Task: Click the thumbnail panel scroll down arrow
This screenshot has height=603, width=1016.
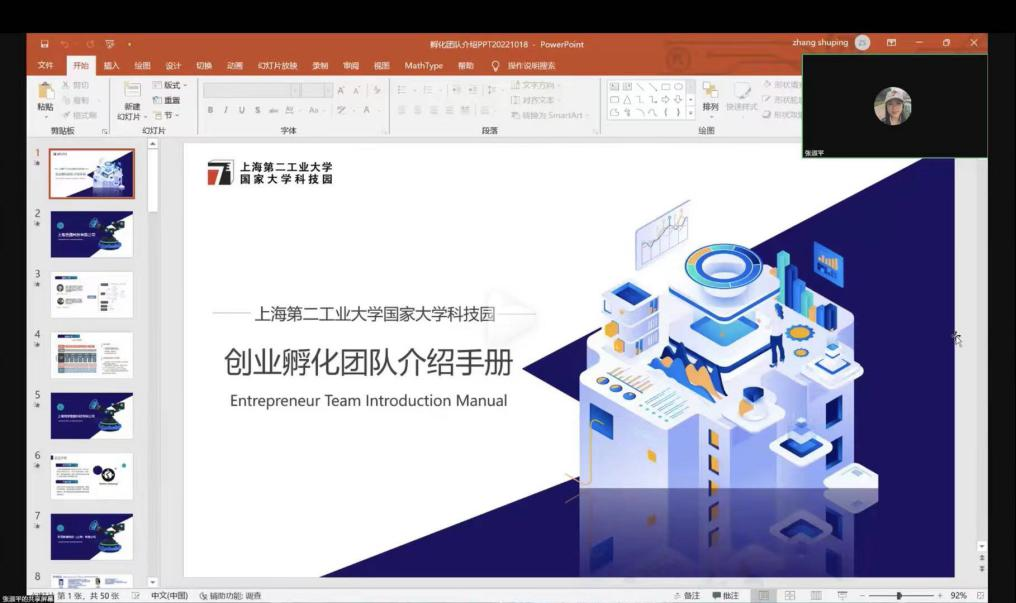Action: point(153,582)
